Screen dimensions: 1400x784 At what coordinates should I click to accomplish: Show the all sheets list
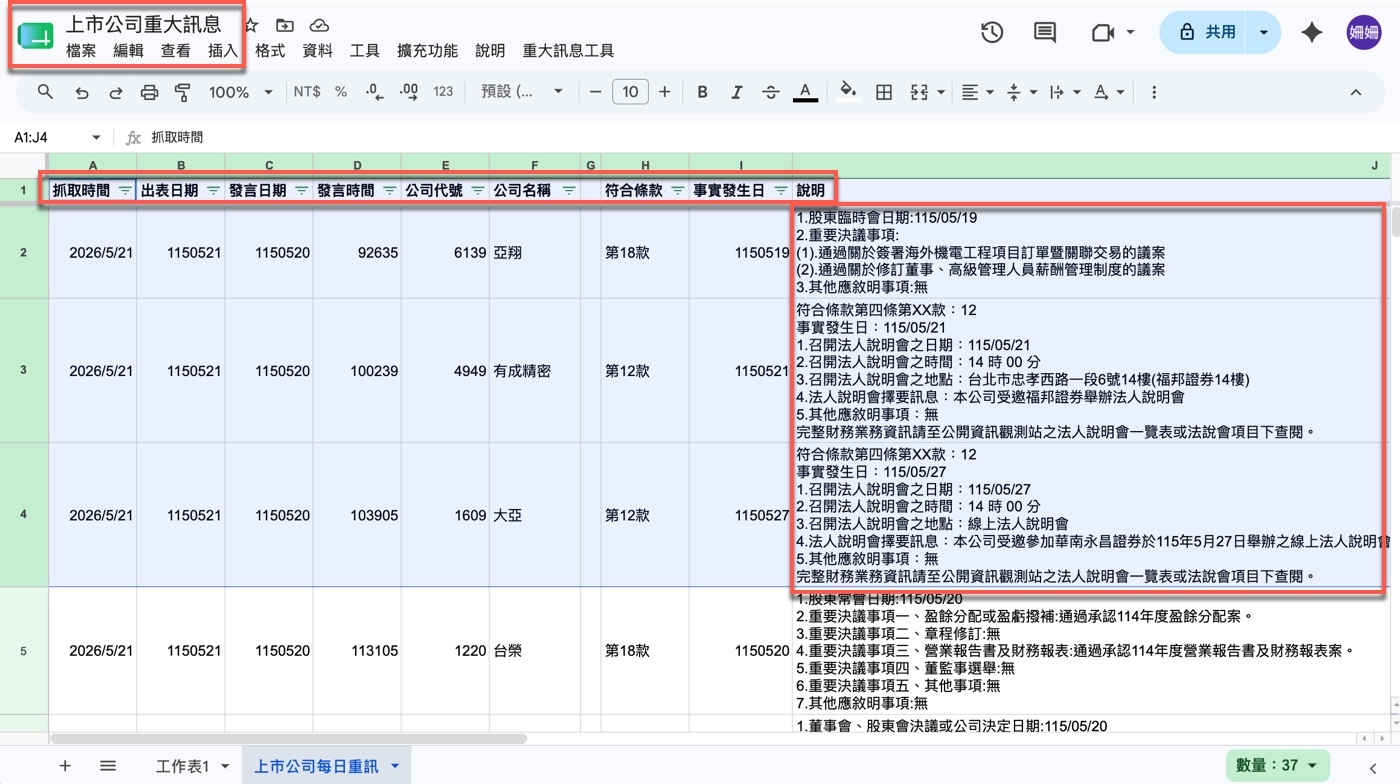click(x=108, y=766)
